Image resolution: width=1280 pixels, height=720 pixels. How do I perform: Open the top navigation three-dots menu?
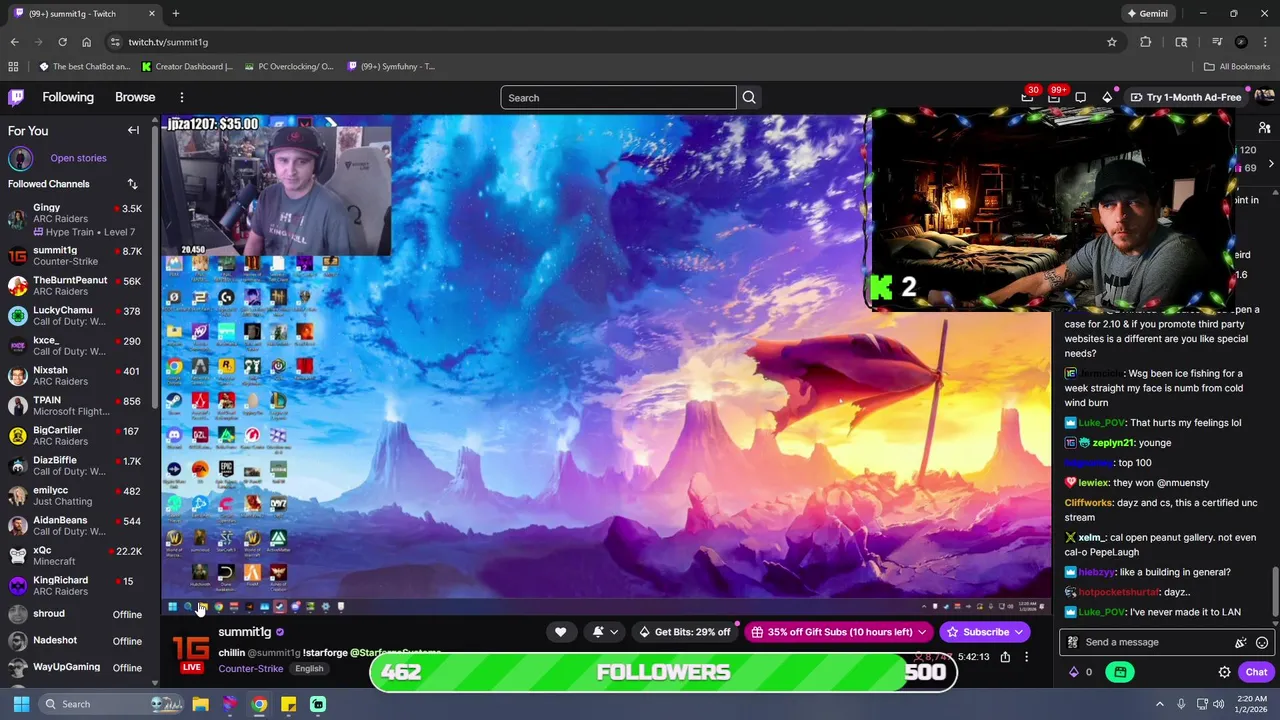[x=182, y=97]
